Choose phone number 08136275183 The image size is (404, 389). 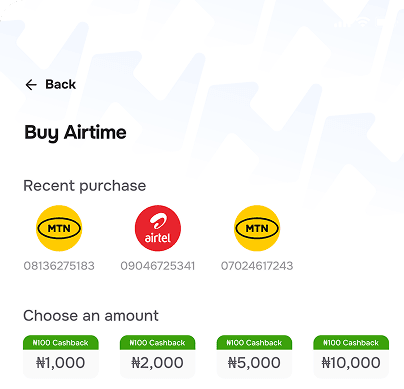(59, 266)
